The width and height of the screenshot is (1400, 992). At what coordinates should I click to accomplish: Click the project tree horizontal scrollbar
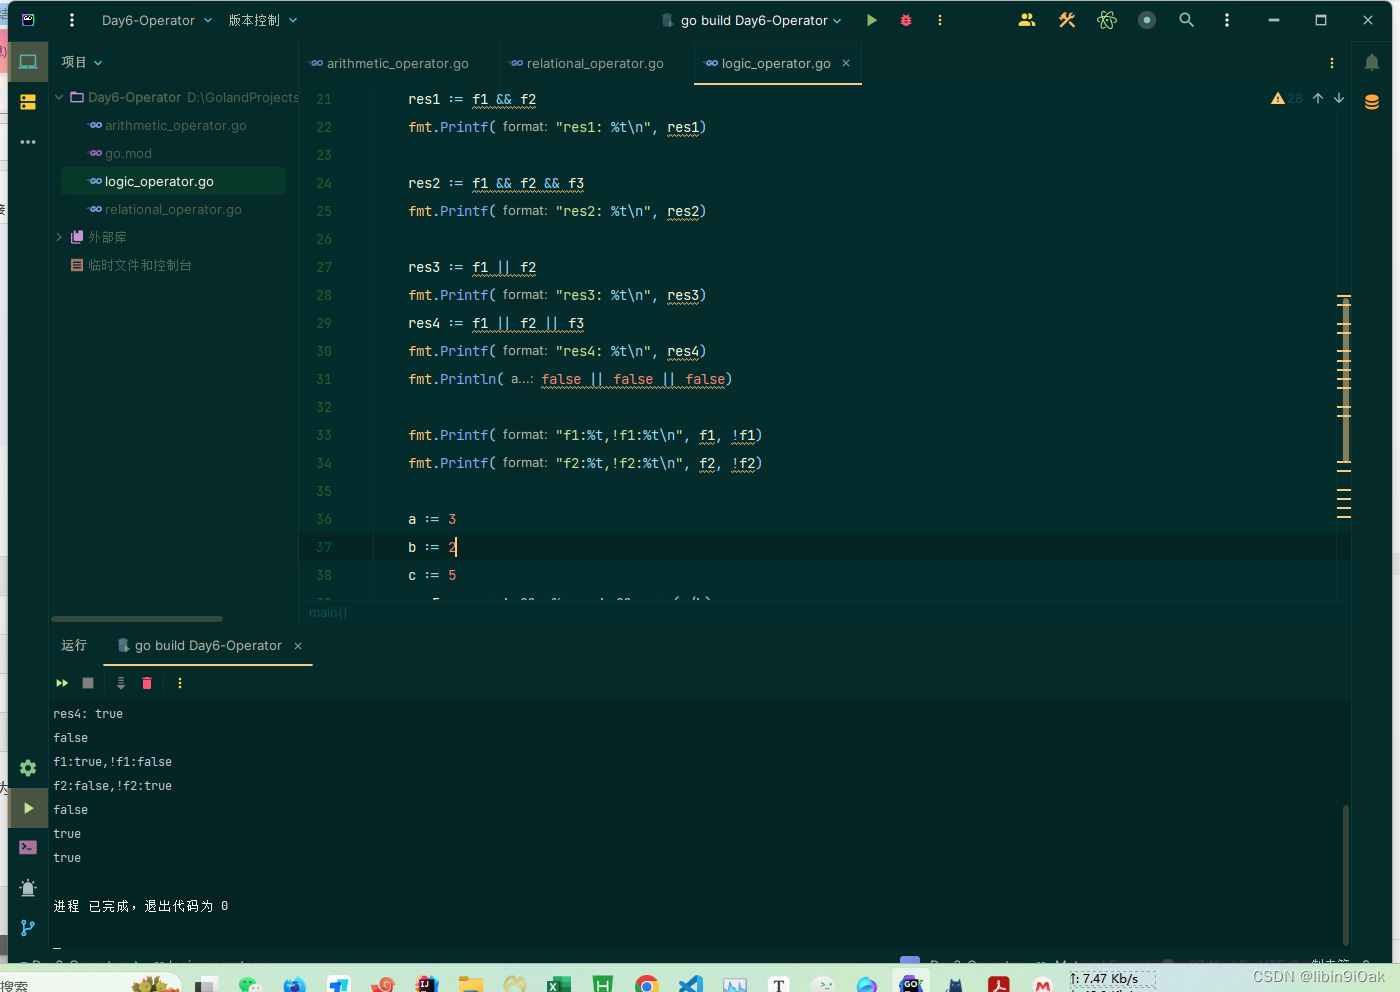137,619
